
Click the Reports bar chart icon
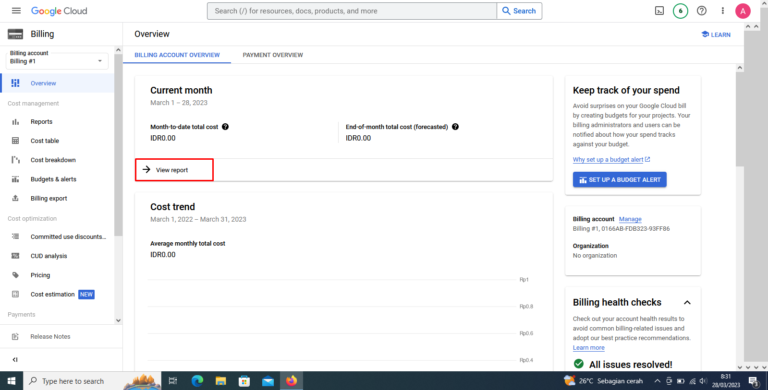pos(15,122)
